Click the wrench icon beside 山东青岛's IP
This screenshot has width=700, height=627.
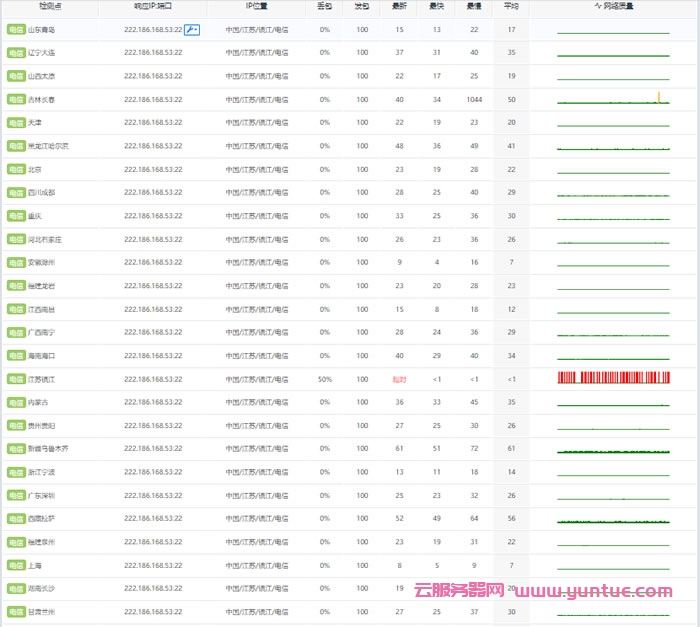192,30
